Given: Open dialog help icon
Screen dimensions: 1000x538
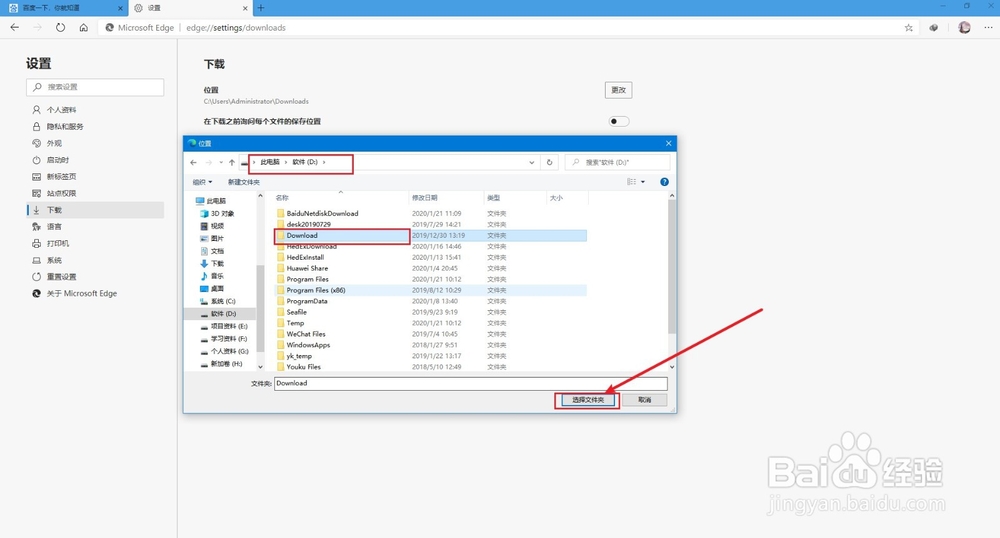Looking at the screenshot, I should (664, 182).
